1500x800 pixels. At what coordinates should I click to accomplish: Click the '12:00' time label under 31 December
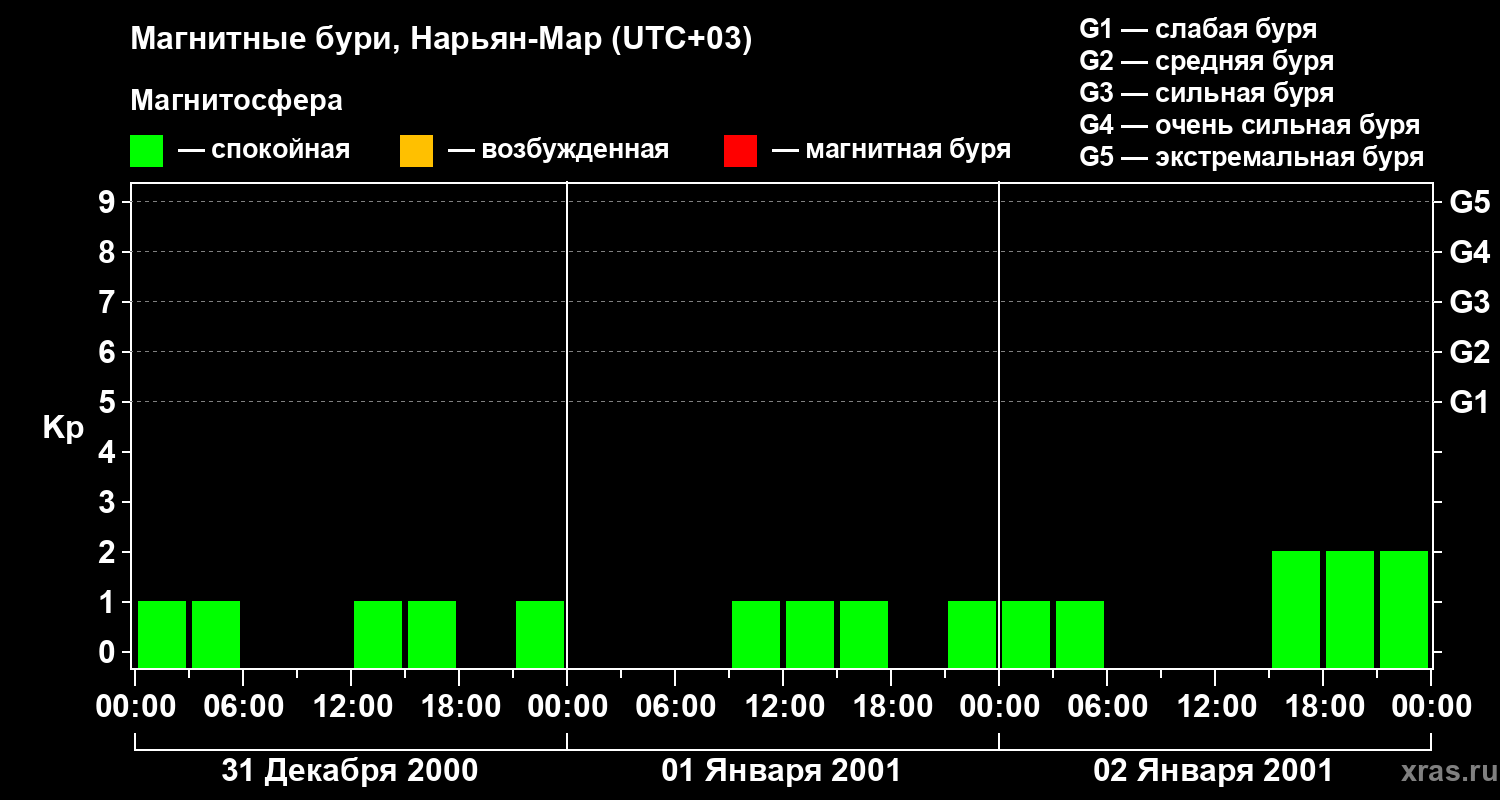point(351,707)
